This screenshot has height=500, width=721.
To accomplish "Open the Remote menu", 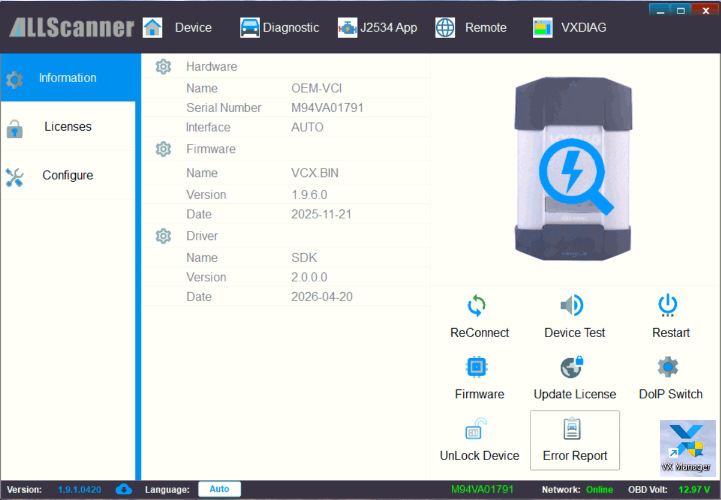I will tap(486, 28).
